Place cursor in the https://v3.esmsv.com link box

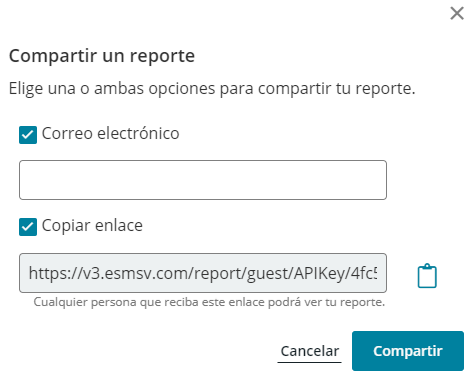coord(203,273)
